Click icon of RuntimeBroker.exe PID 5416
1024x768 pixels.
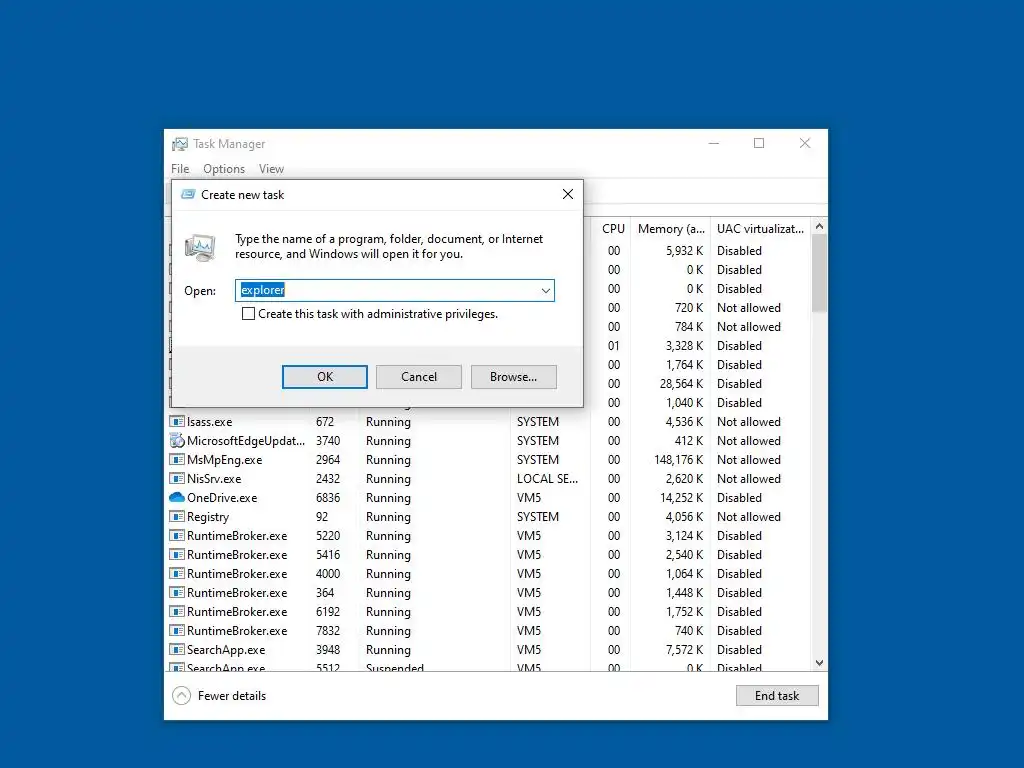coord(177,554)
